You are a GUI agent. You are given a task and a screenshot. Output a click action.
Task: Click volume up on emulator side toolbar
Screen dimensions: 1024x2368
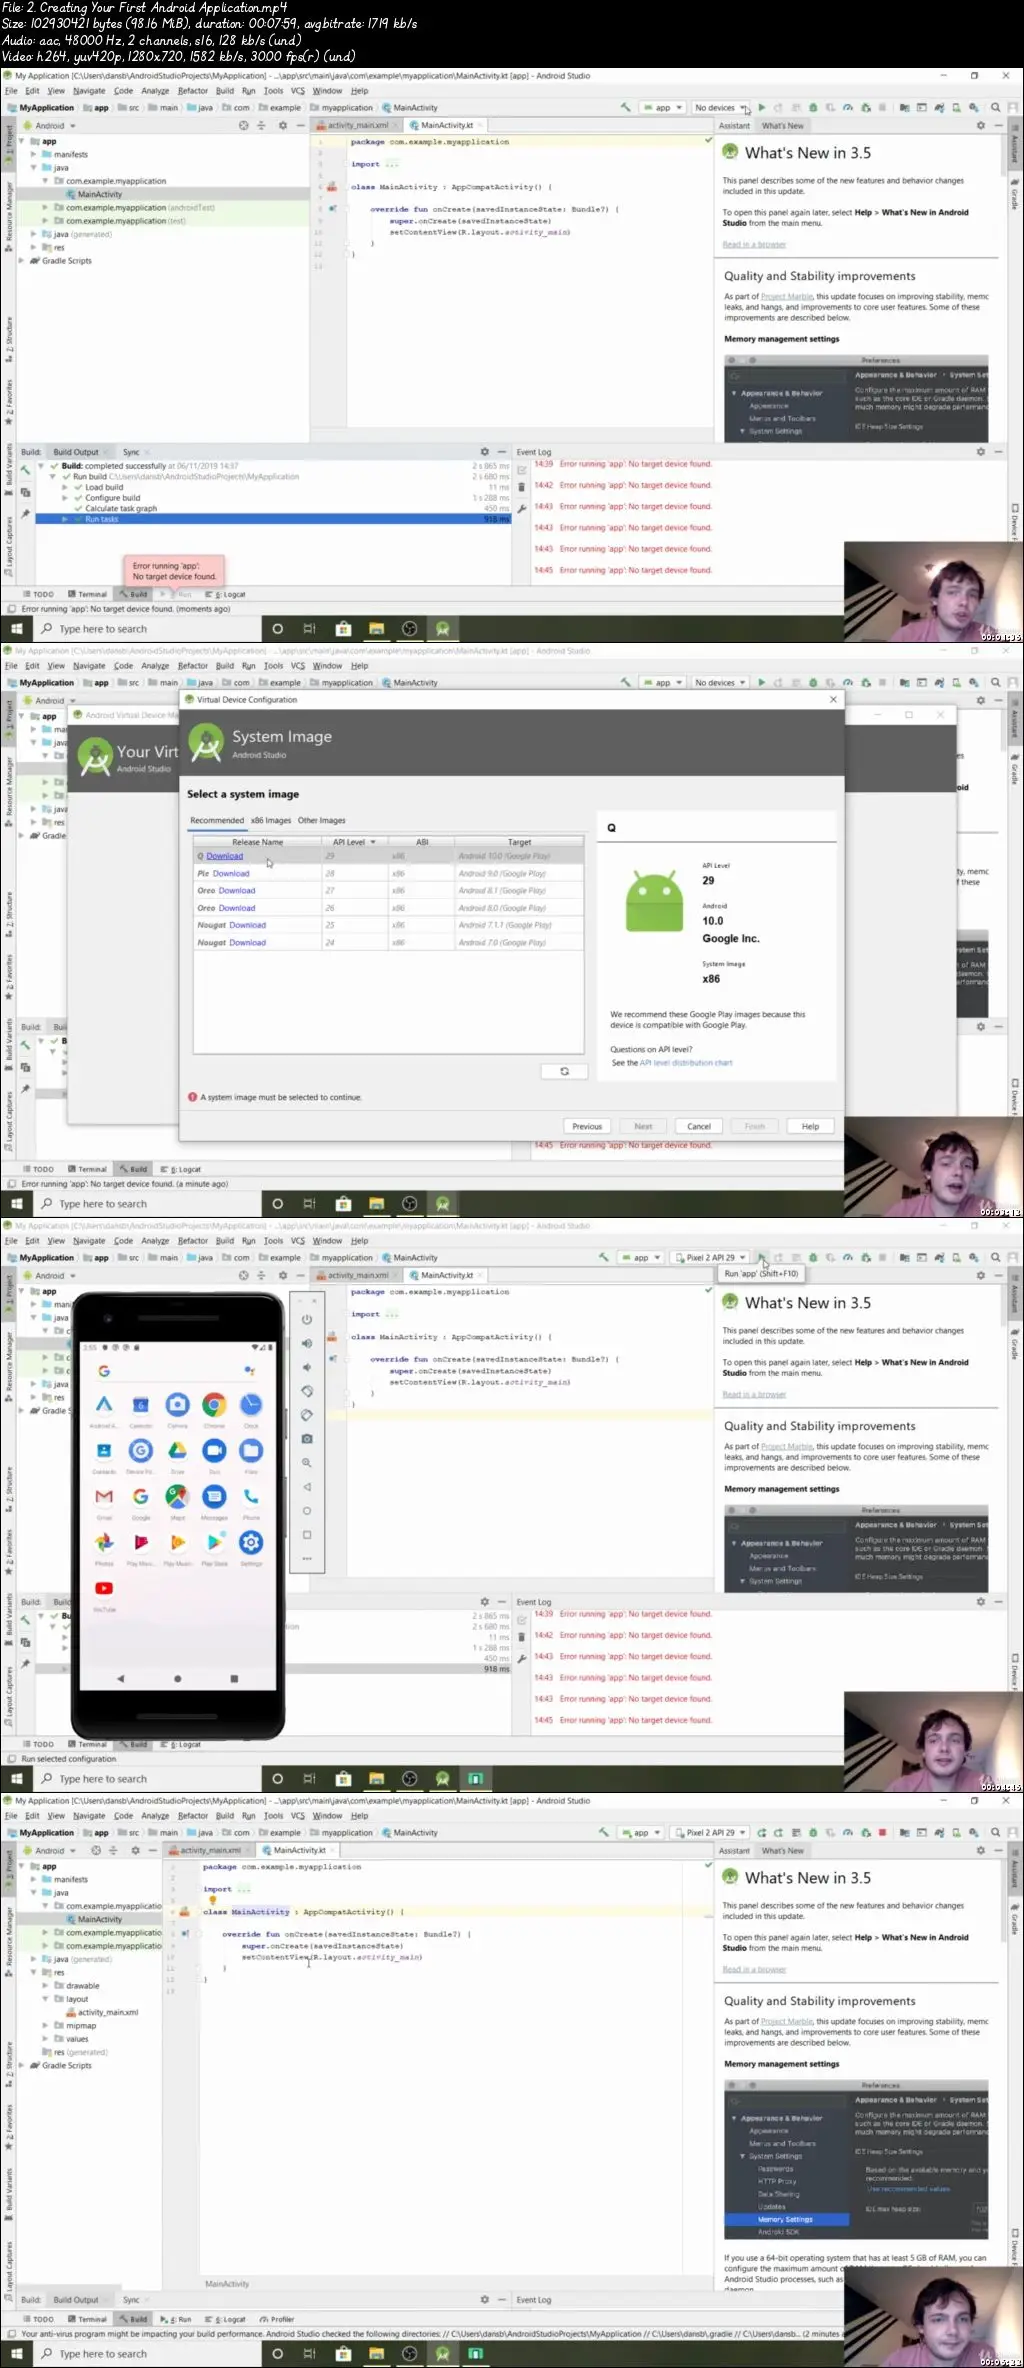307,1343
